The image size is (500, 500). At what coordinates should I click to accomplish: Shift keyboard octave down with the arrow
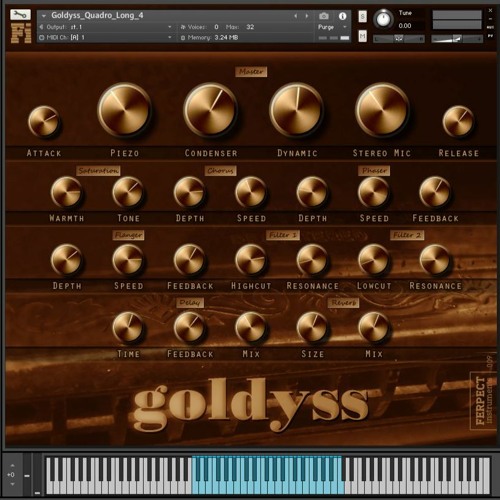(12, 484)
